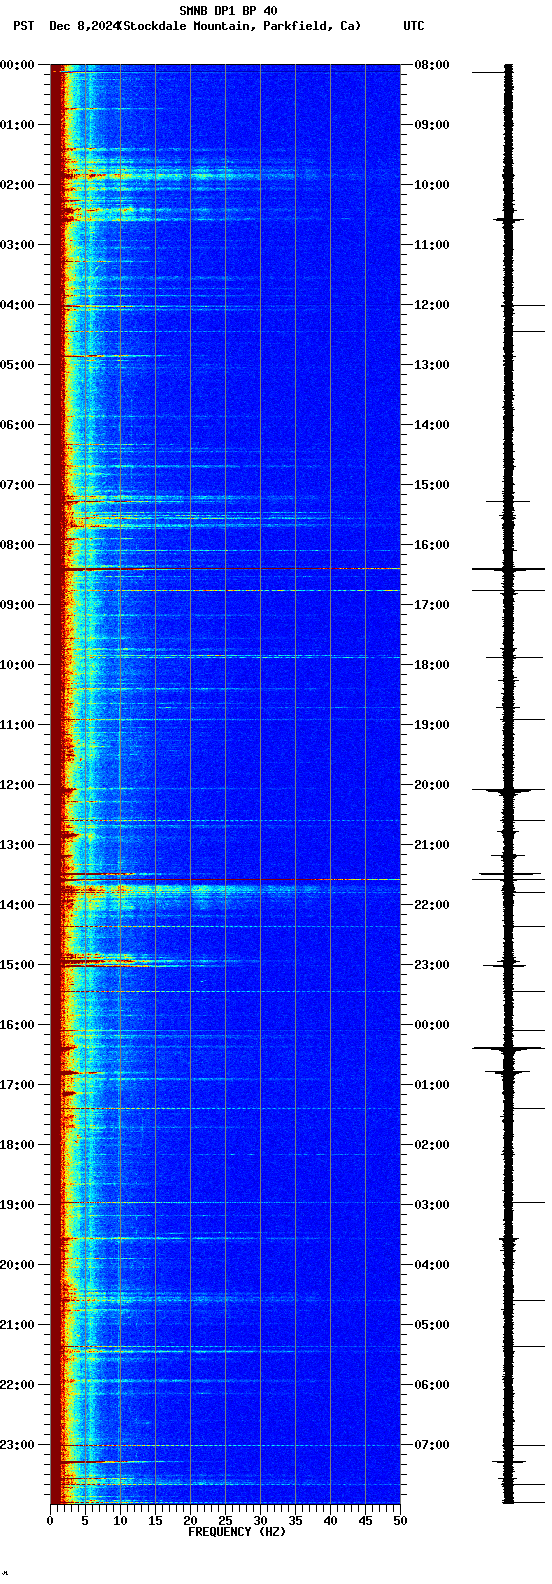Select the "05:00" label on PST axis

point(17,365)
